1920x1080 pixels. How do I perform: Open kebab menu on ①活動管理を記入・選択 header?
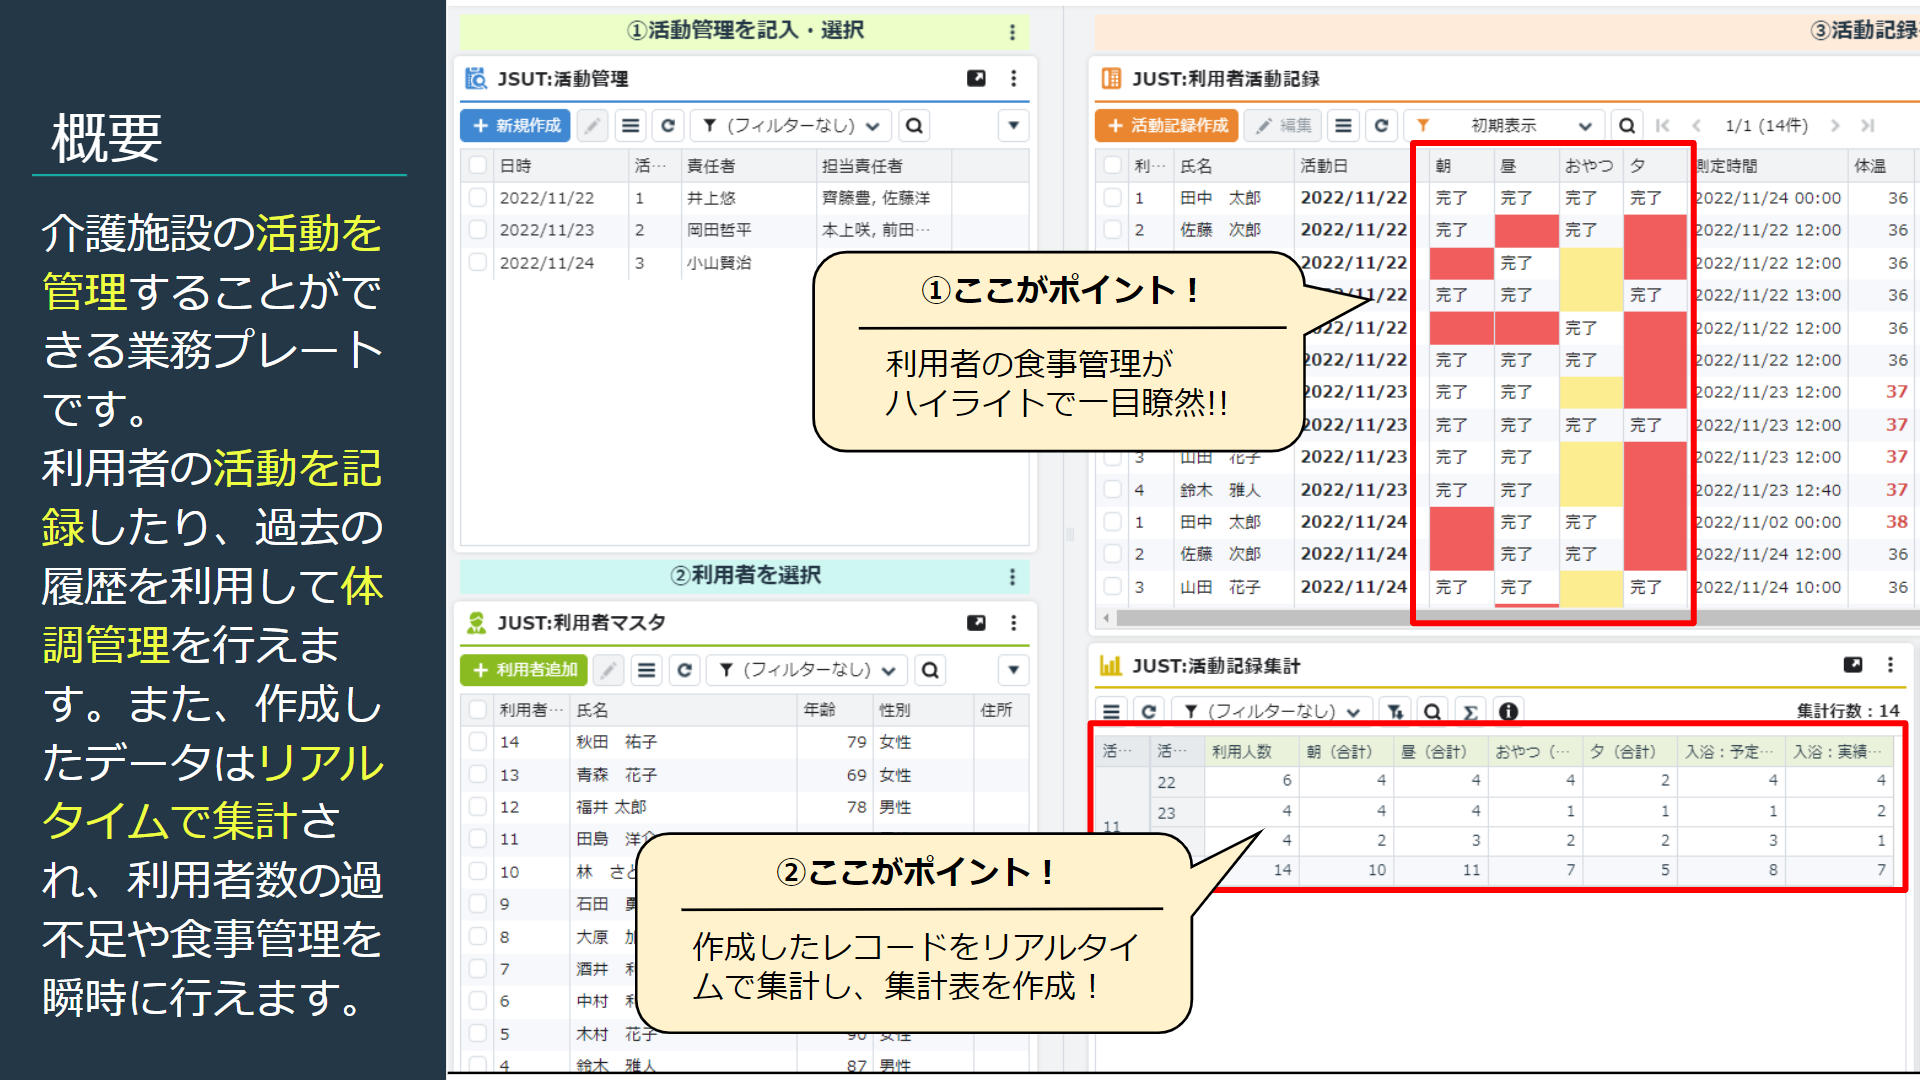tap(1013, 31)
